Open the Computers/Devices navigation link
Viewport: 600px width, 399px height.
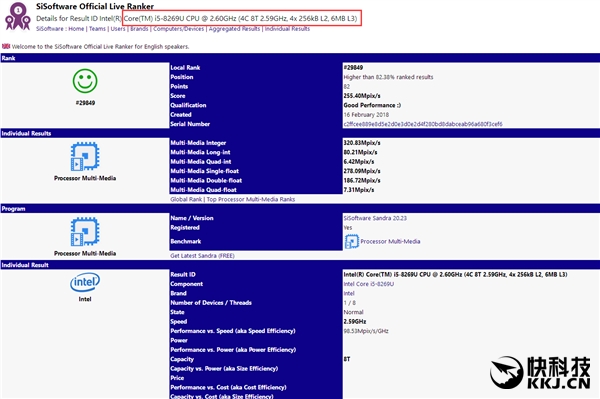point(179,29)
